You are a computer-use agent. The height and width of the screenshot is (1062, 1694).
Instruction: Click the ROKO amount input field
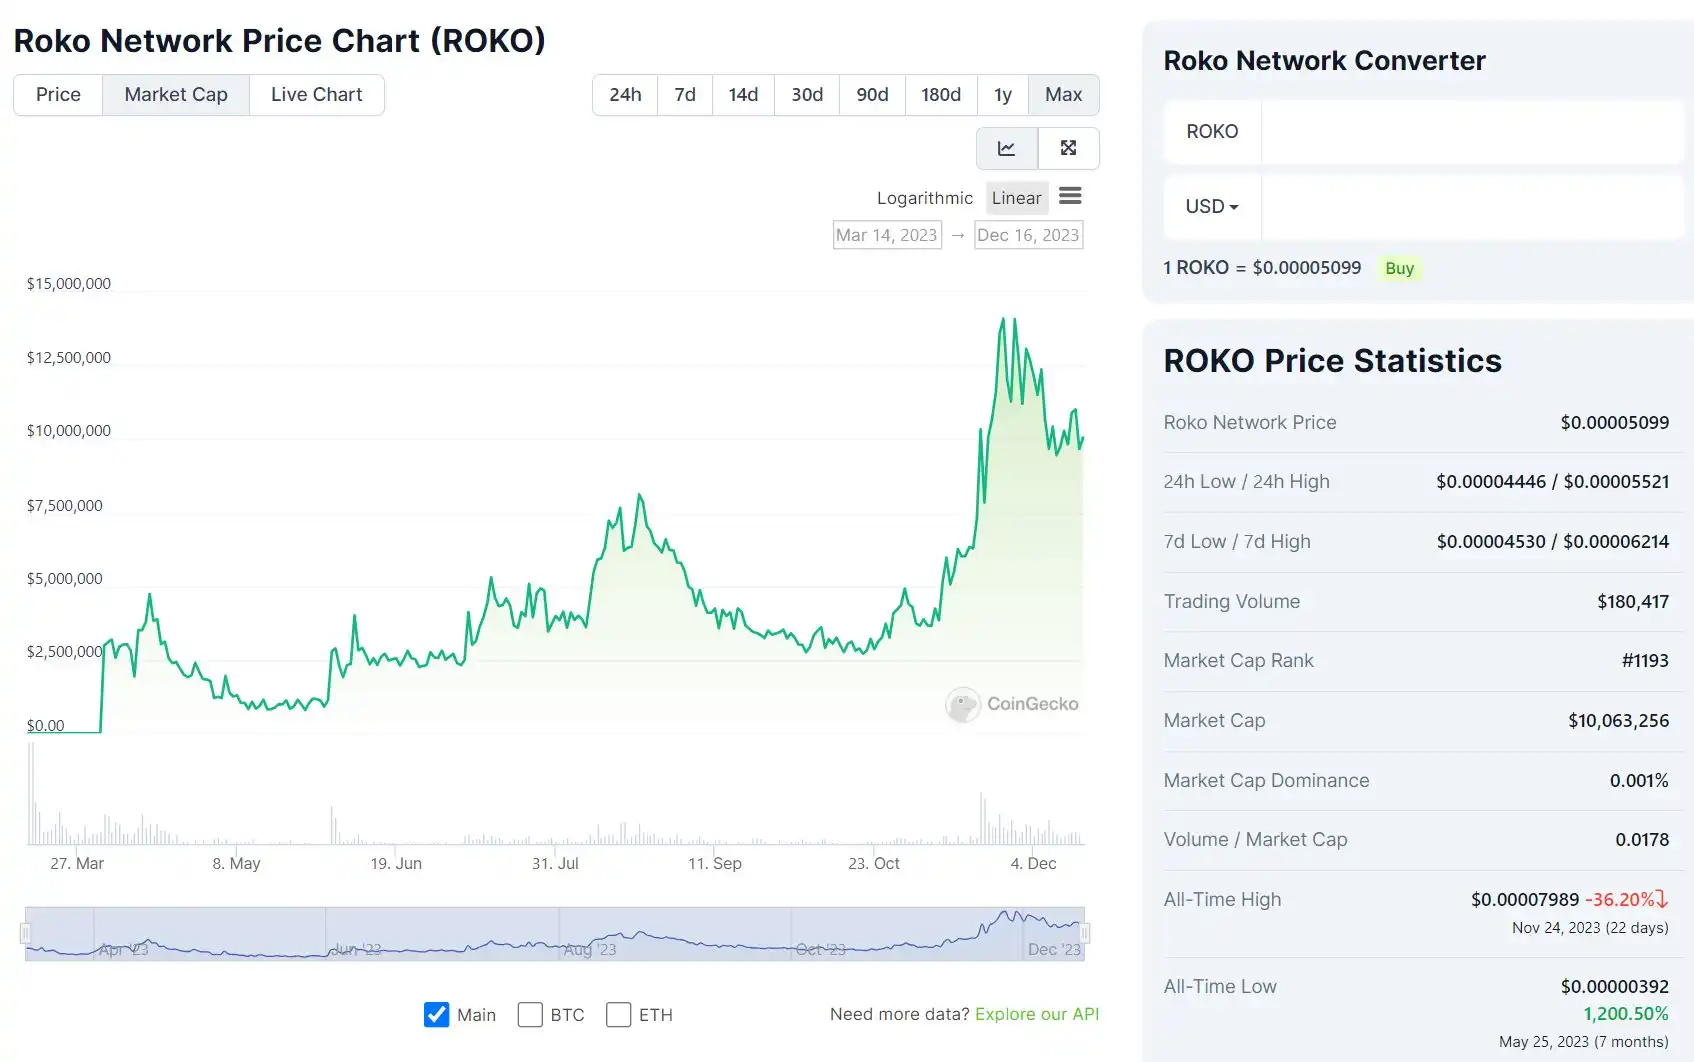[x=1471, y=132]
